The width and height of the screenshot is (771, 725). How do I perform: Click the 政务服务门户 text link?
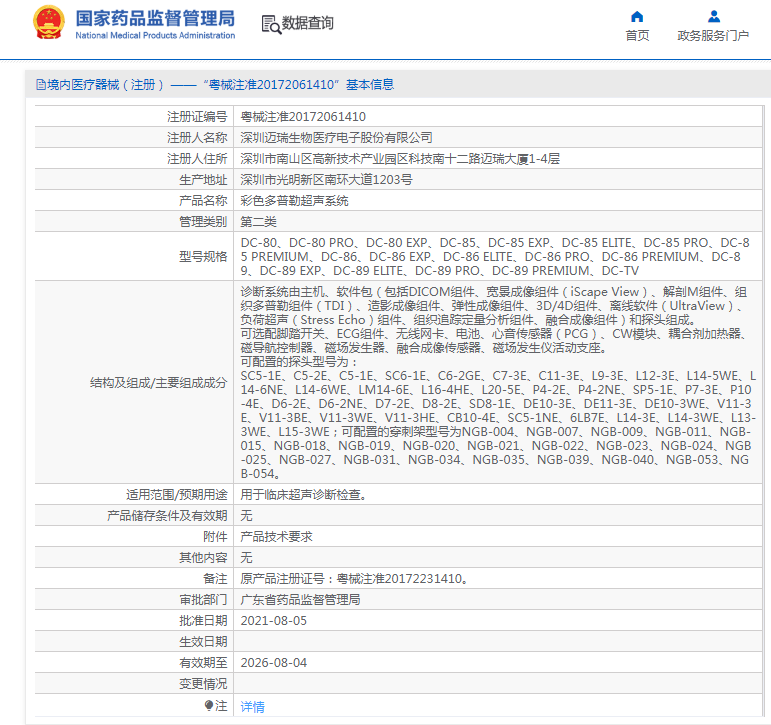pos(713,35)
